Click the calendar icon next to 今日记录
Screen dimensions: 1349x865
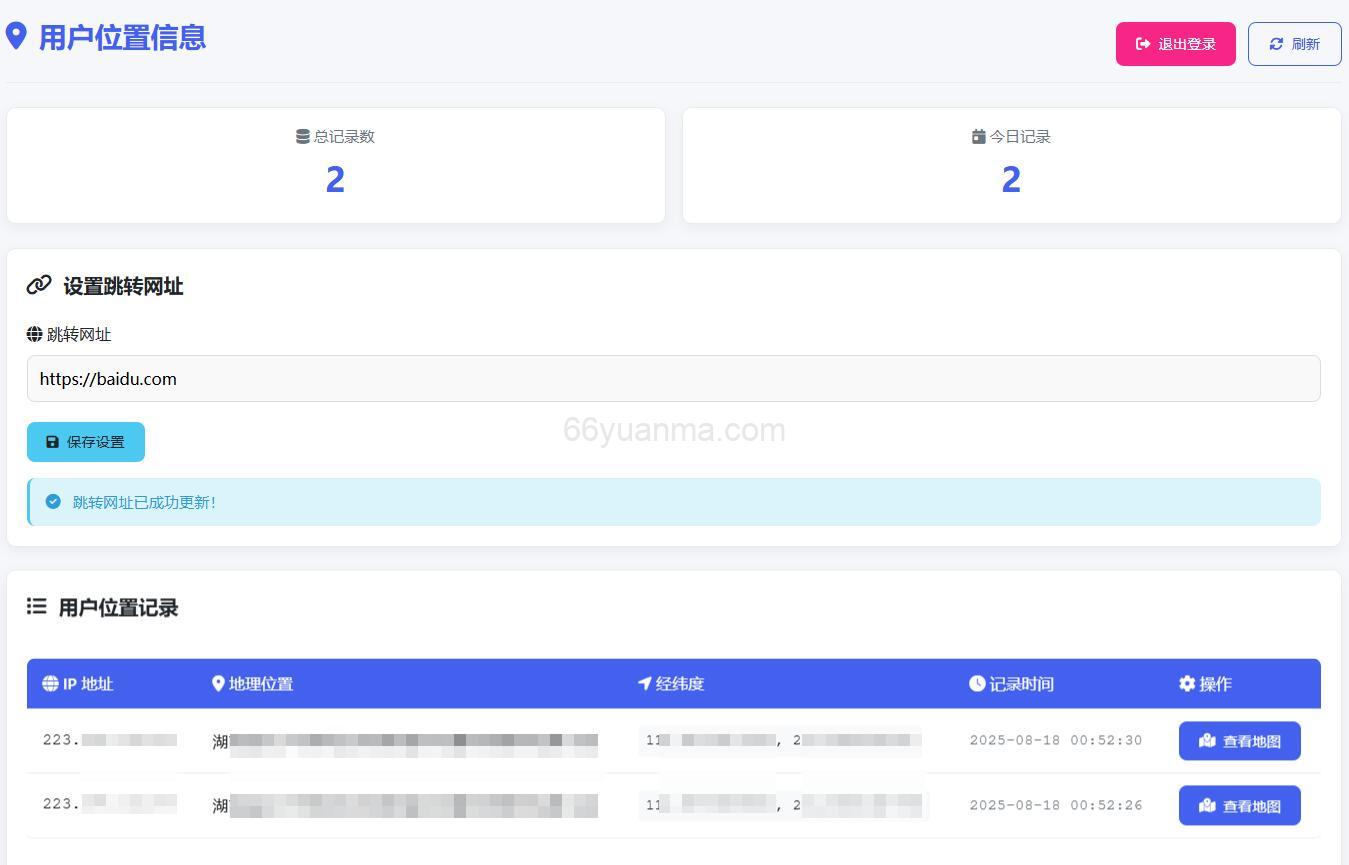978,137
